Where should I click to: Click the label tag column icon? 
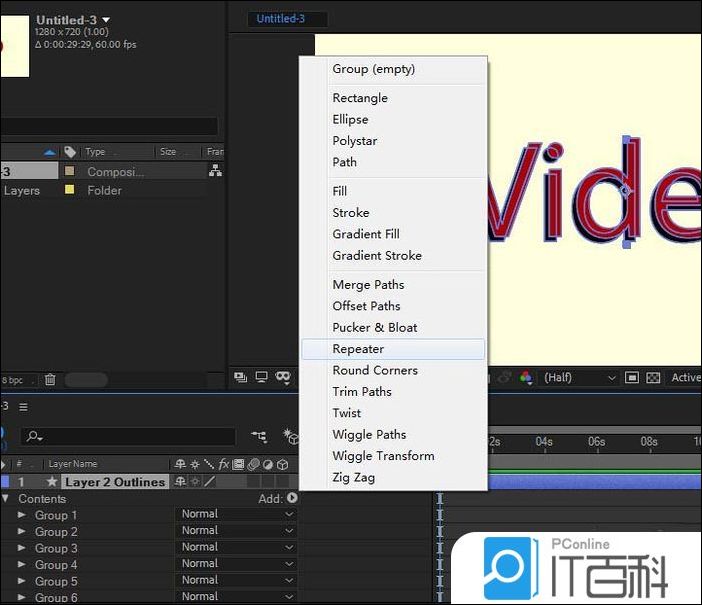pyautogui.click(x=70, y=152)
